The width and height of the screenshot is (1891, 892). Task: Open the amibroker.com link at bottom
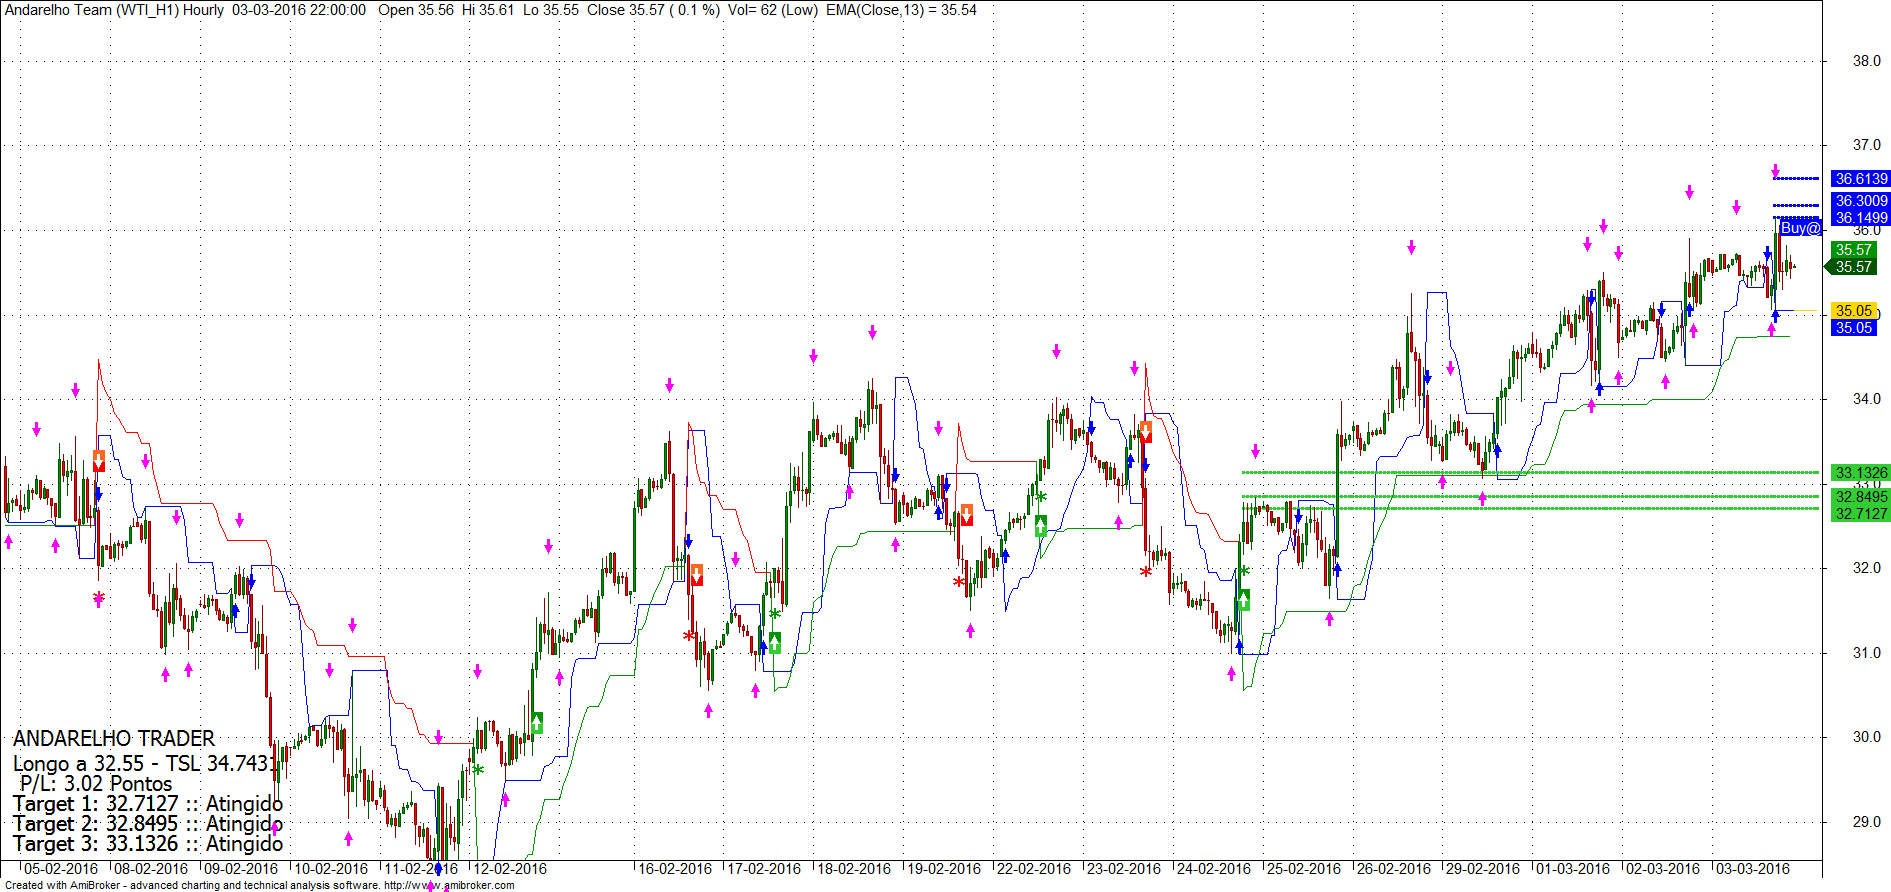[x=449, y=885]
